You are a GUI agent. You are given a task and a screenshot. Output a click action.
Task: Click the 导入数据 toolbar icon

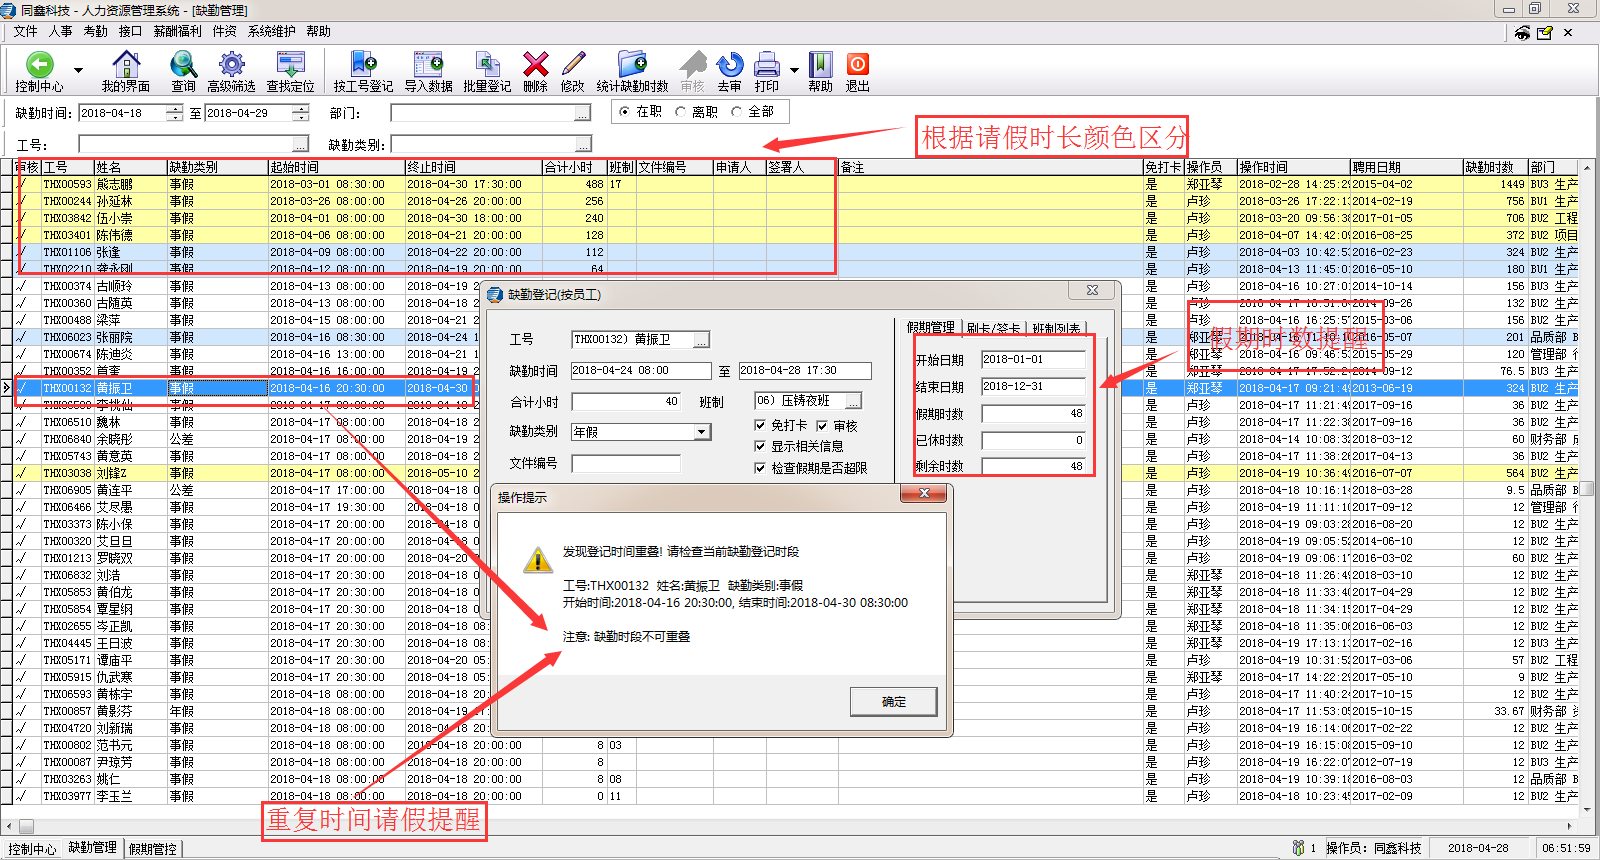click(x=428, y=71)
